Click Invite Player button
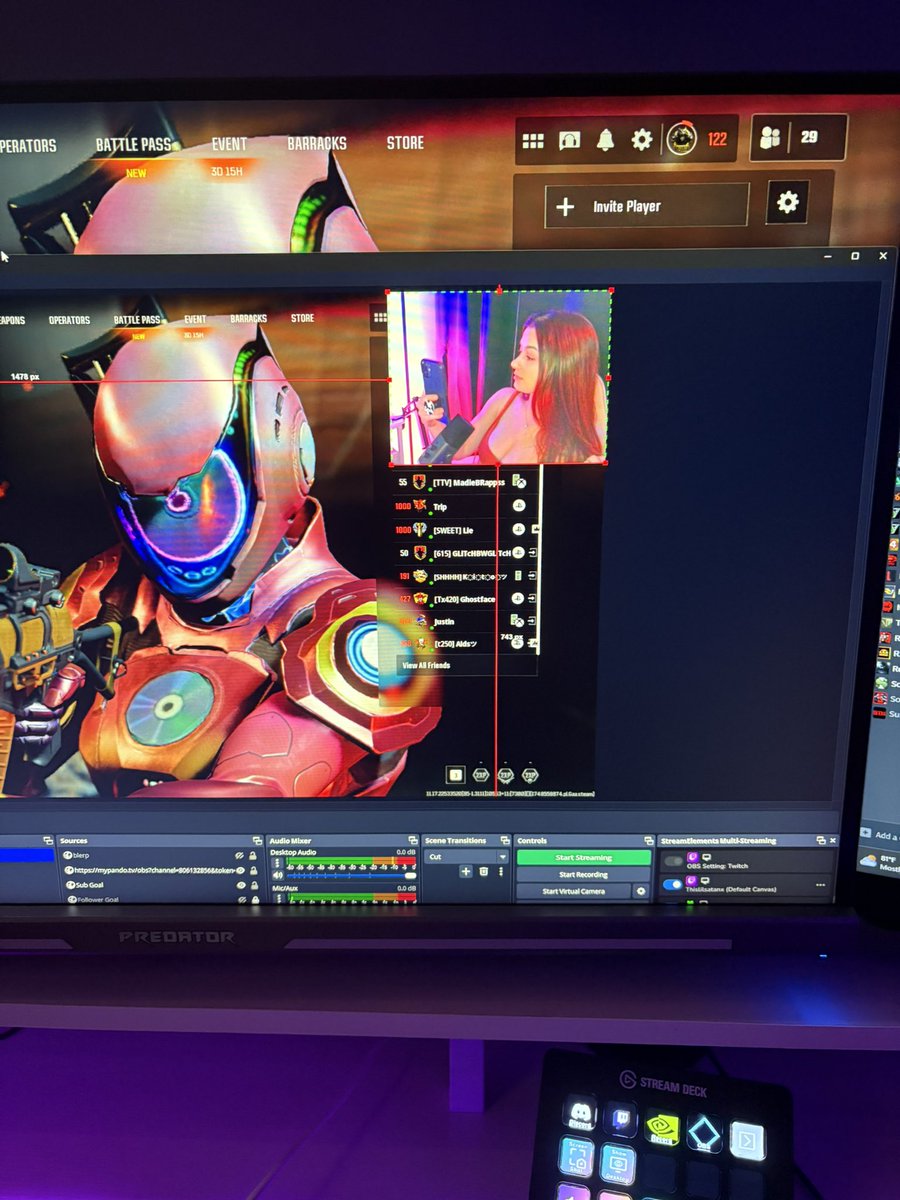Image resolution: width=900 pixels, height=1200 pixels. (647, 206)
